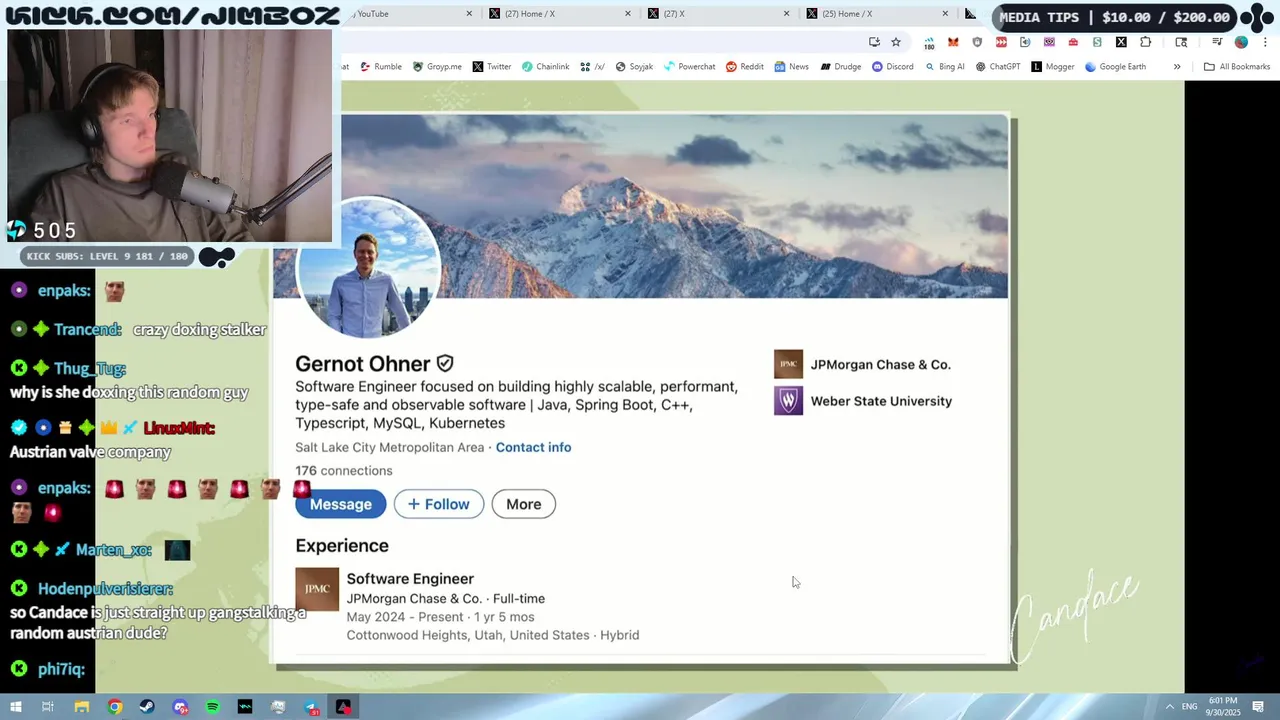
Task: Click the red fast-forward extension icon
Action: [x=1001, y=42]
